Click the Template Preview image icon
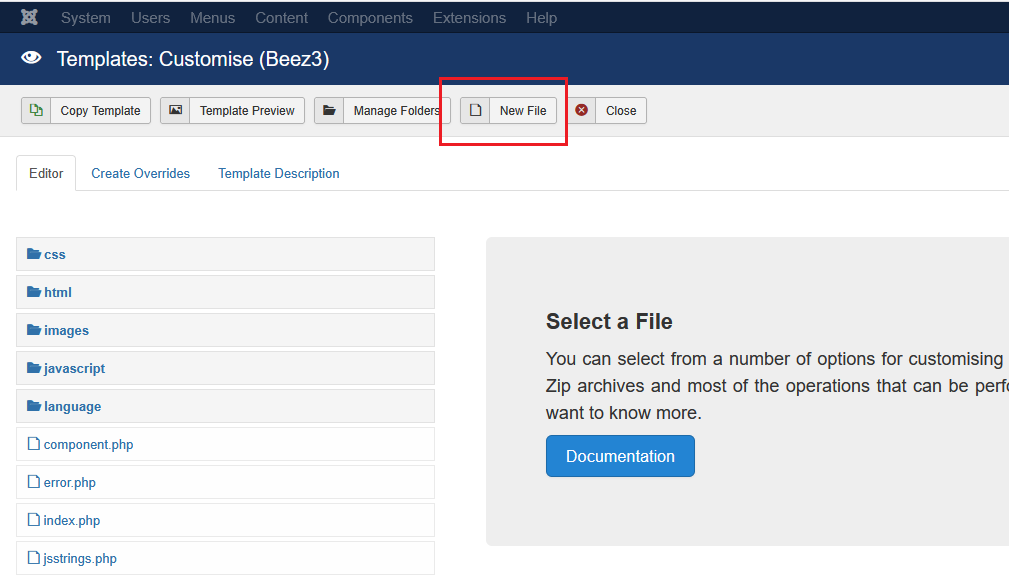 [x=175, y=111]
